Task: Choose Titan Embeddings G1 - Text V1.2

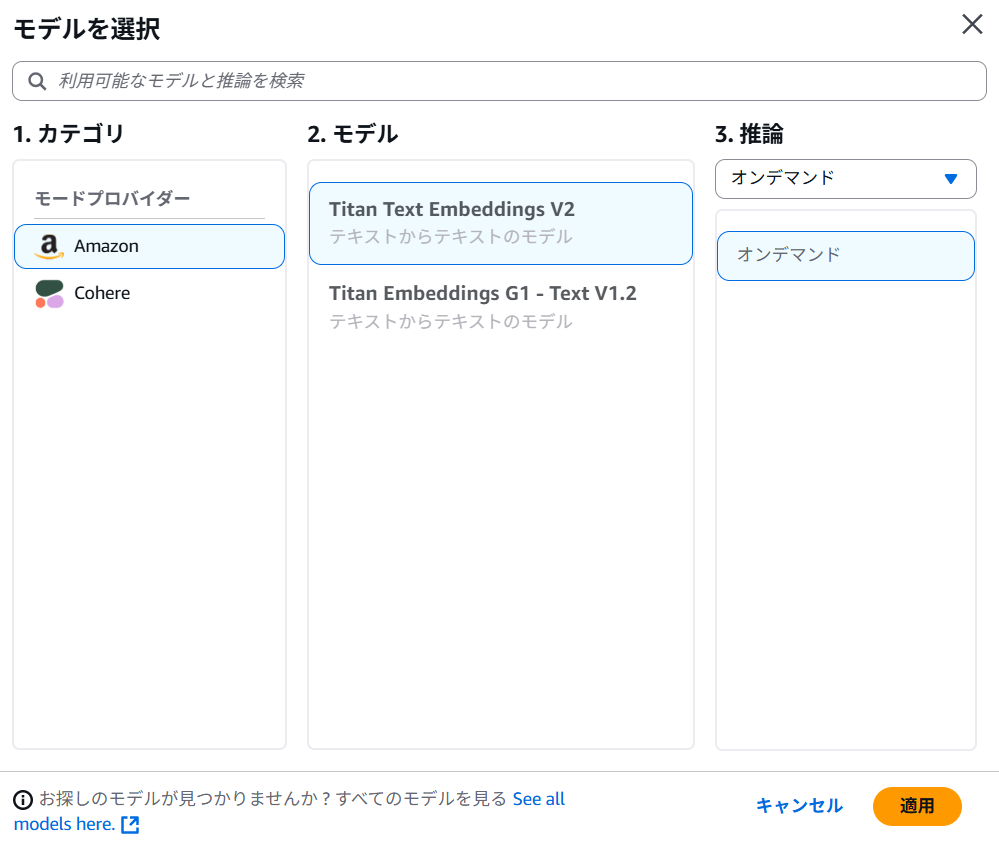Action: (x=501, y=307)
